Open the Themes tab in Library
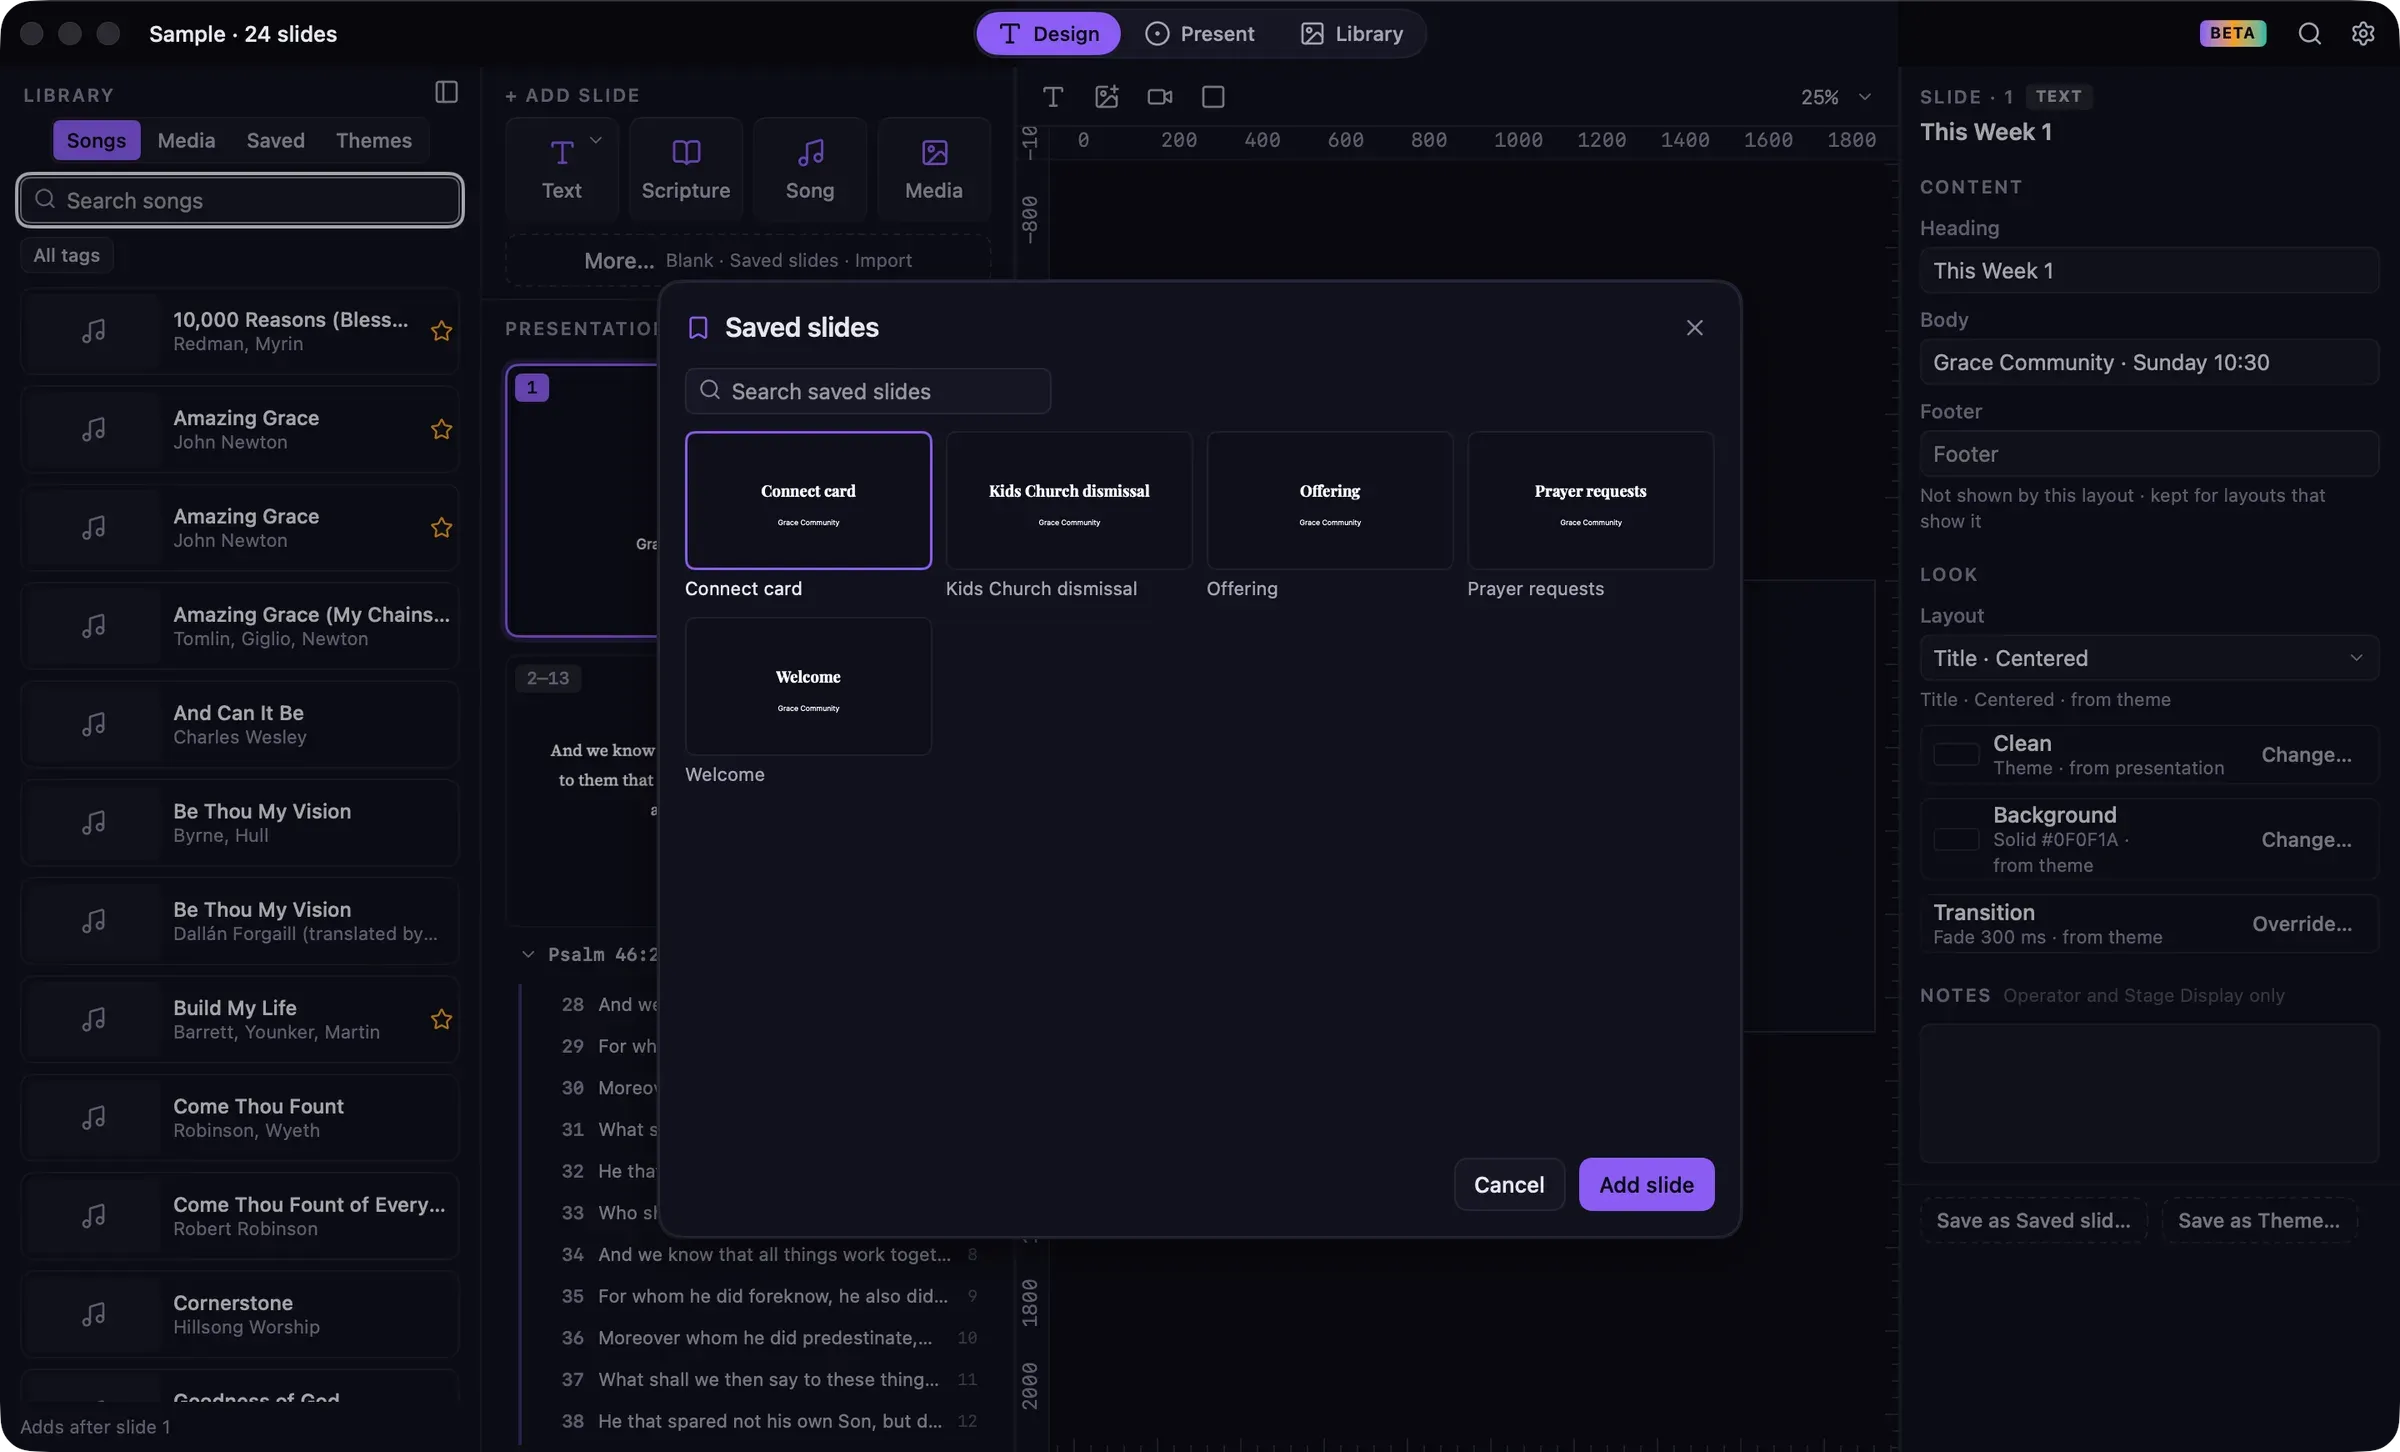 click(374, 140)
